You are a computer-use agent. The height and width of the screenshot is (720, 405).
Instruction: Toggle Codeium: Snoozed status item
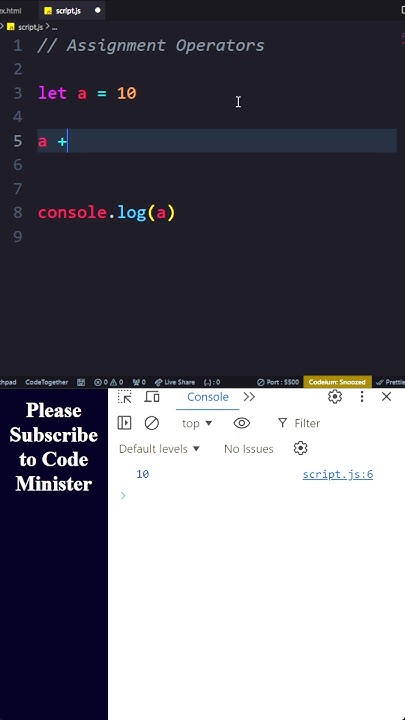coord(338,382)
